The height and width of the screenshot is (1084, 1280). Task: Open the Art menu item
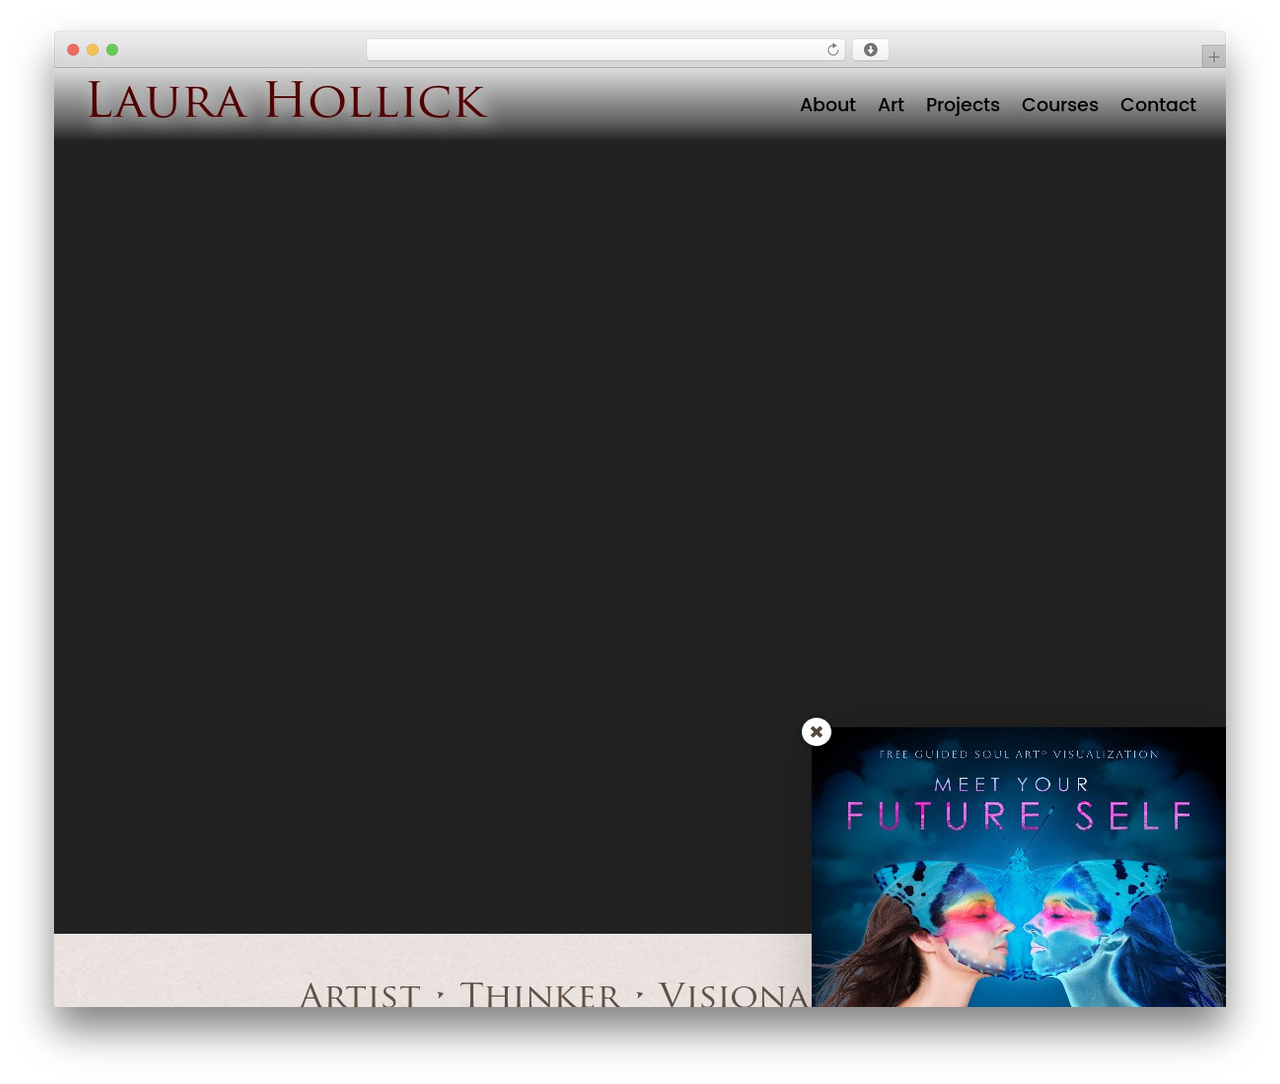[890, 105]
